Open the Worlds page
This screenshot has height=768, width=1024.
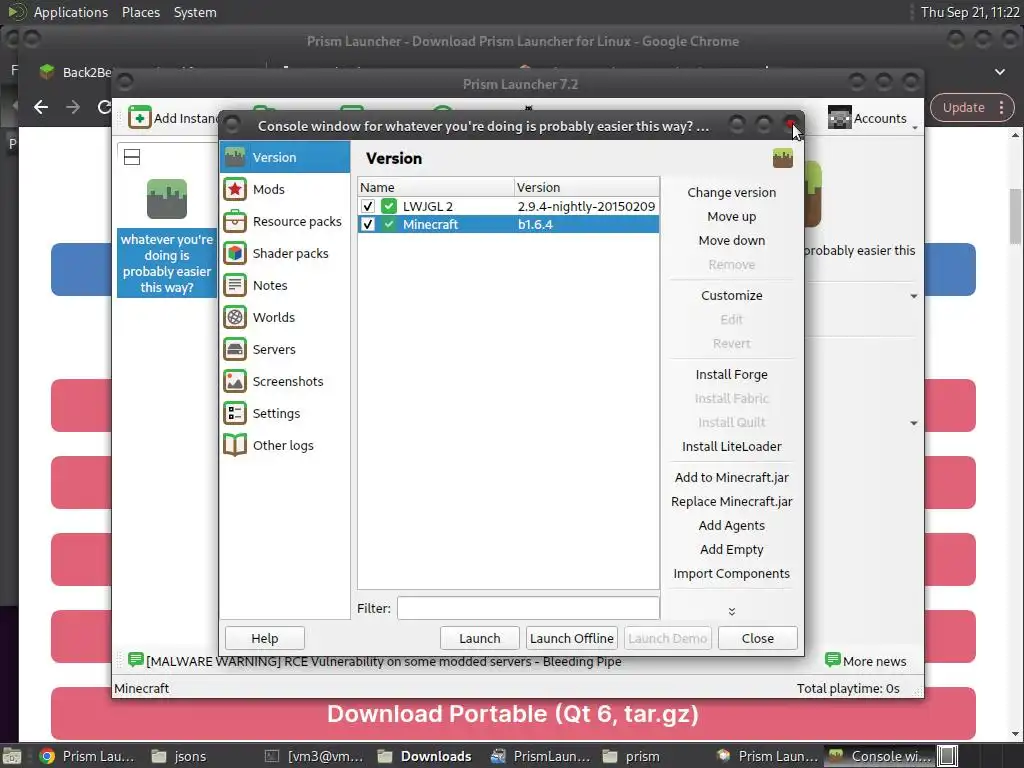tap(285, 317)
